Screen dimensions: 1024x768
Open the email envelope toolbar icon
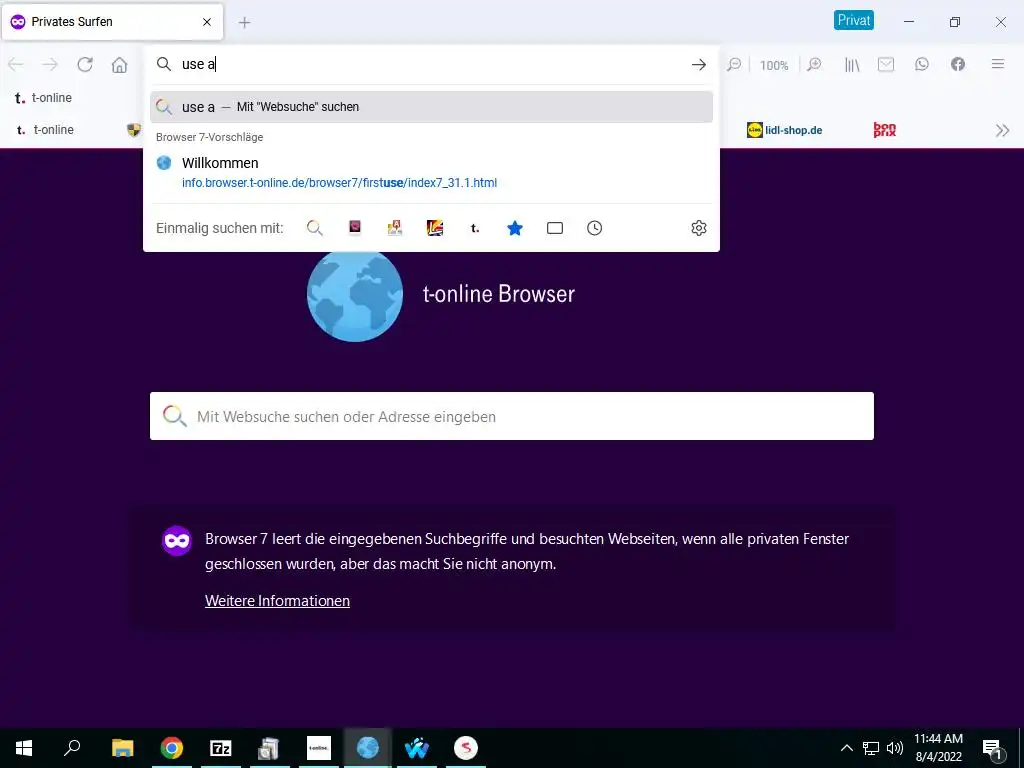[886, 64]
